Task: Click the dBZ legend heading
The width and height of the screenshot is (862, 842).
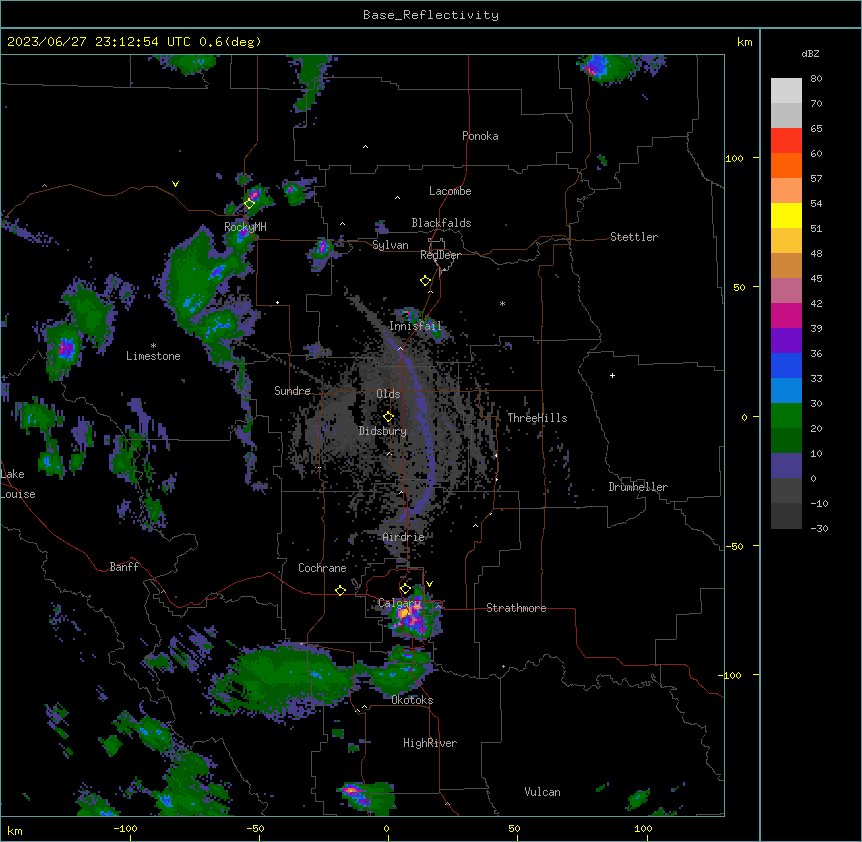Action: pos(810,53)
